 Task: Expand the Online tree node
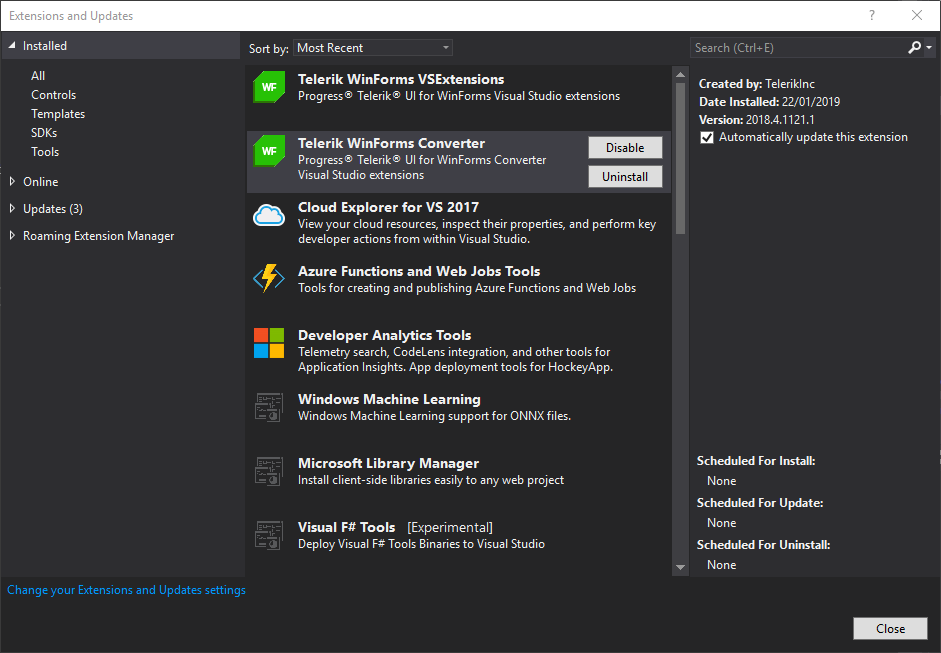click(12, 181)
